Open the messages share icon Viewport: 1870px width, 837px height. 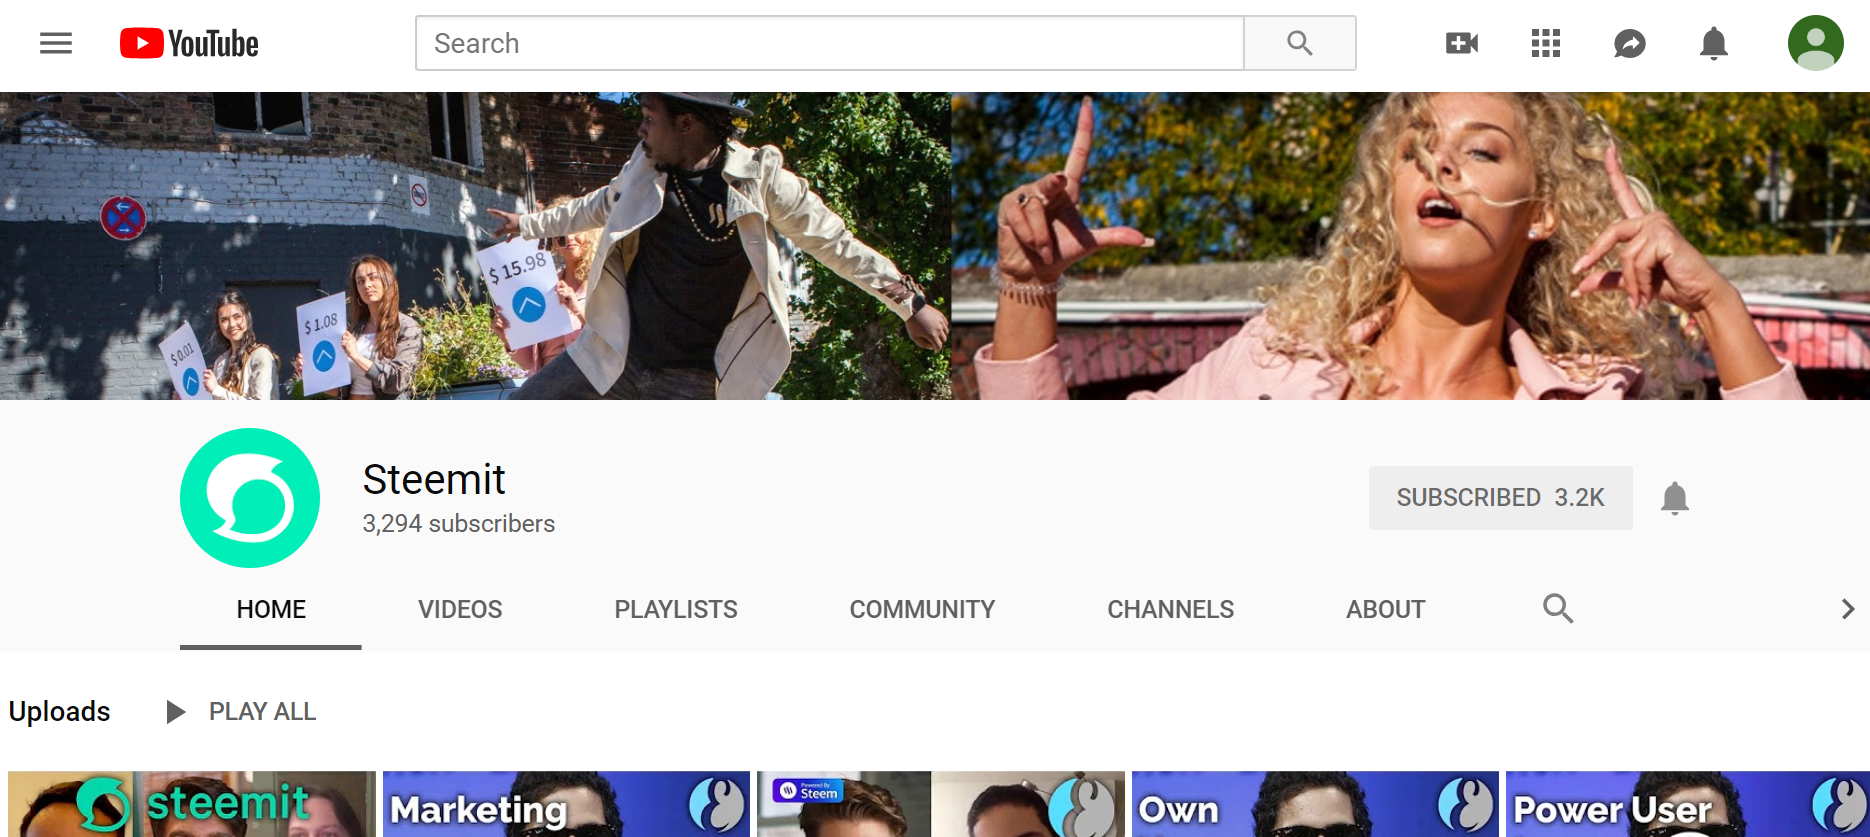click(1630, 43)
